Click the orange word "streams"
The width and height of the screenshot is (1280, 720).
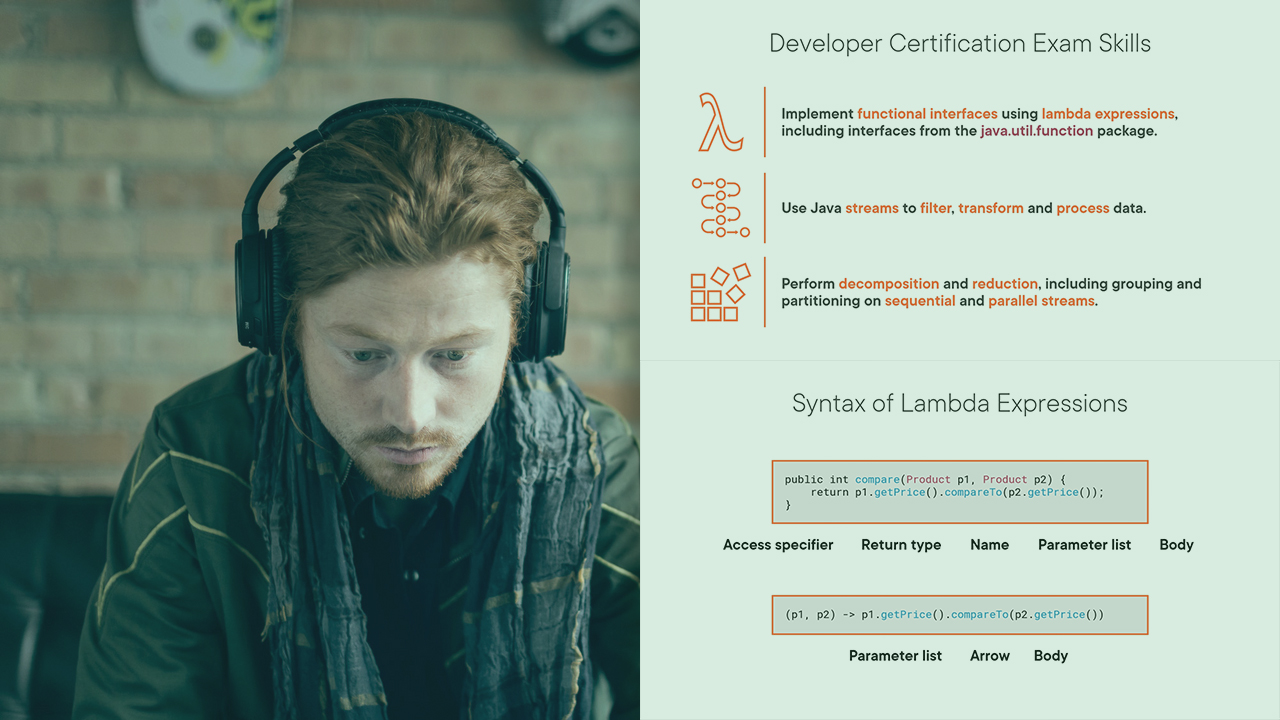click(x=873, y=208)
